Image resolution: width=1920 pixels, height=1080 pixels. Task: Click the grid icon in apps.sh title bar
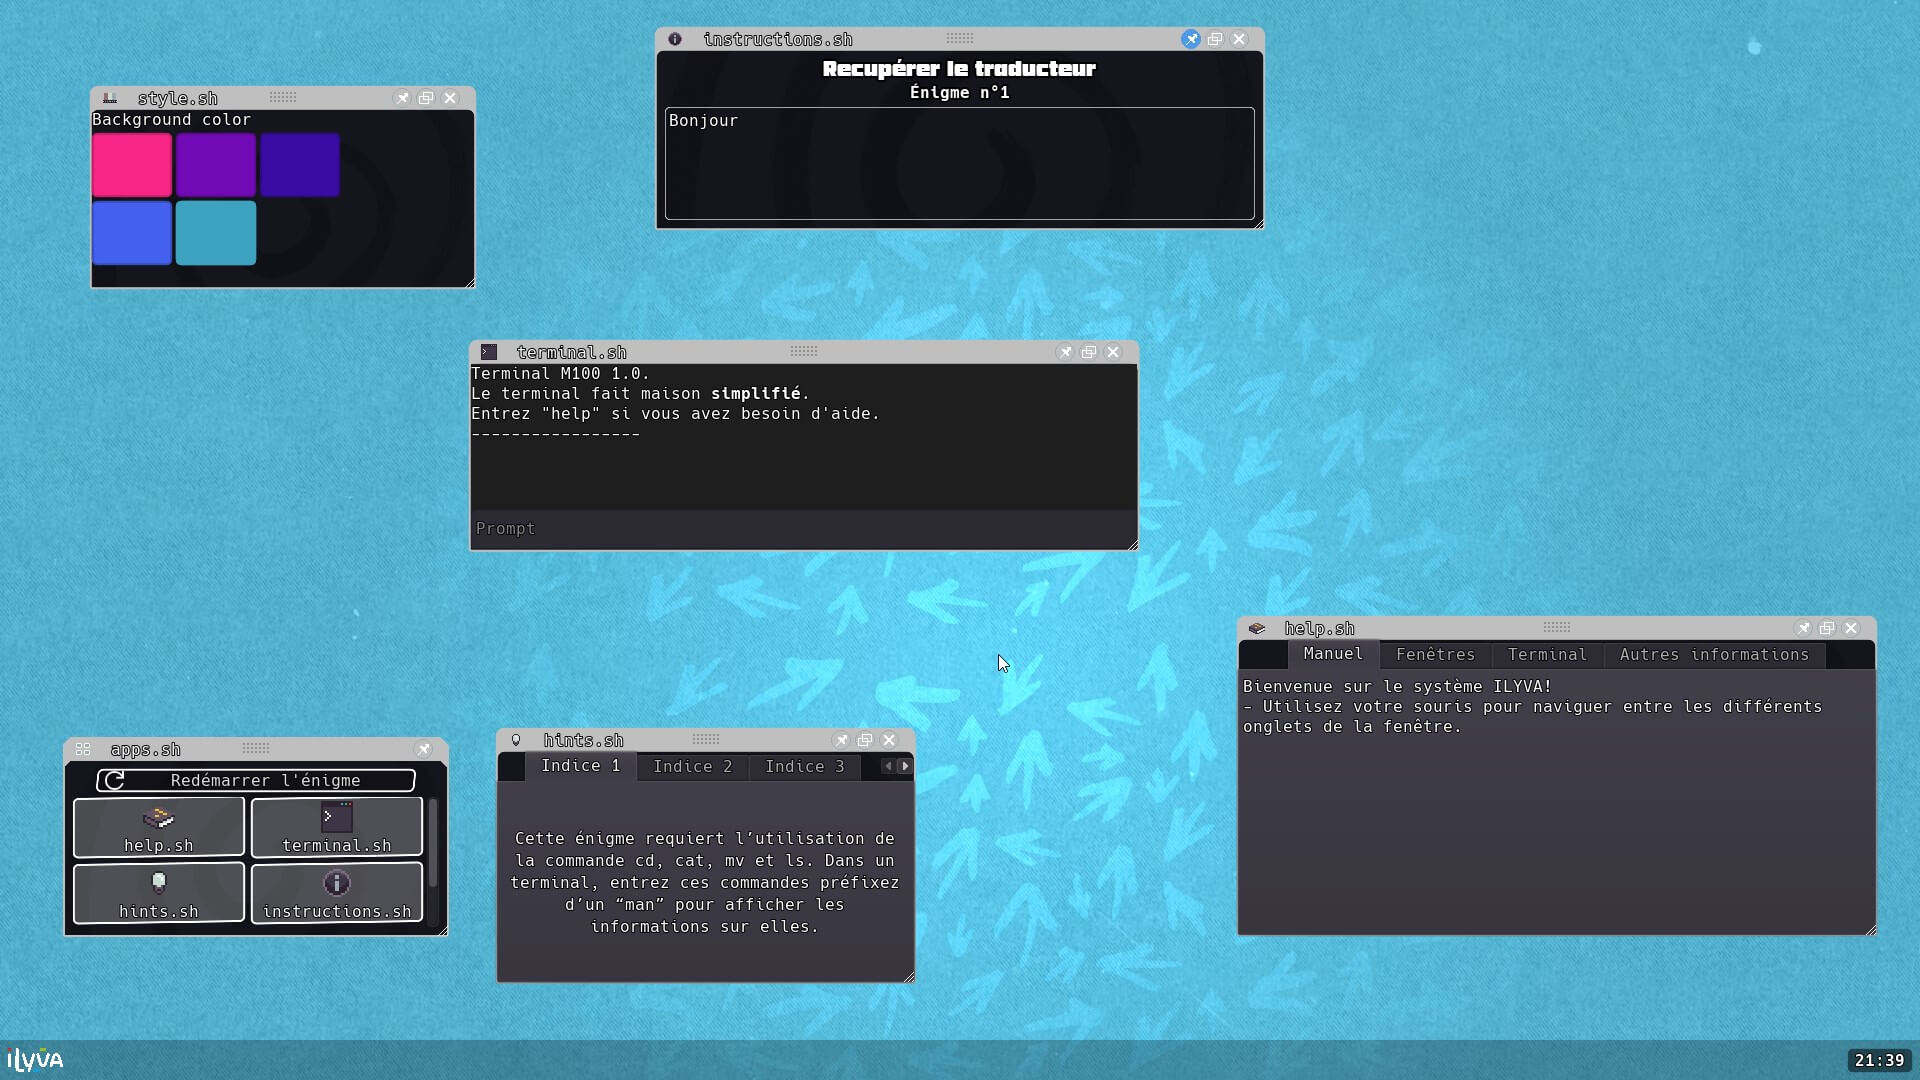(x=83, y=749)
